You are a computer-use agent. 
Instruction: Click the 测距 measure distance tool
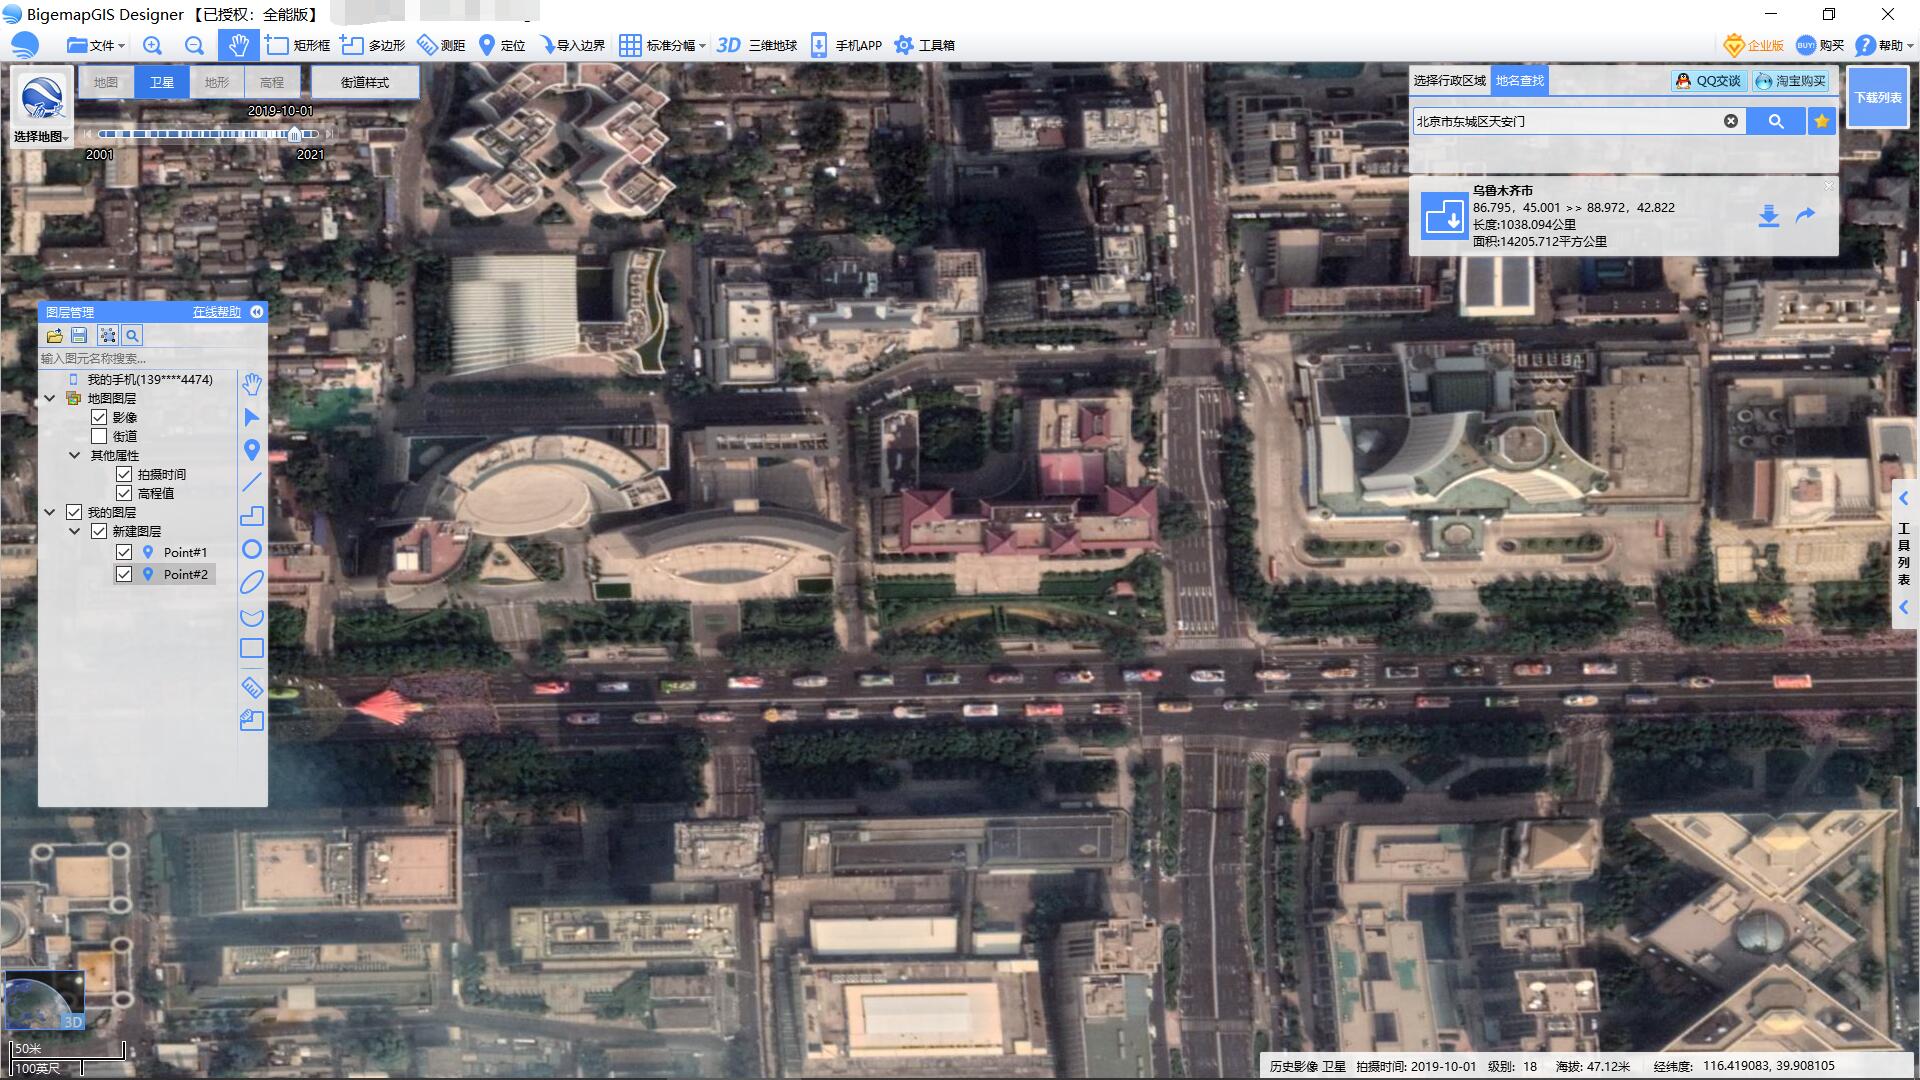tap(441, 45)
